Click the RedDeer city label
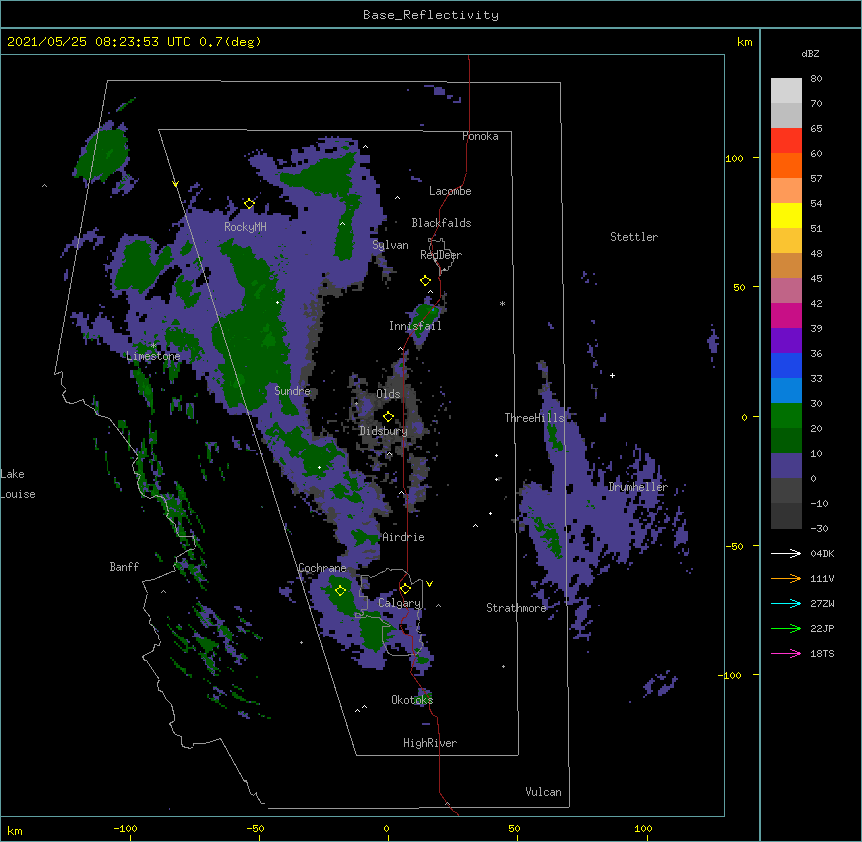Image resolution: width=862 pixels, height=842 pixels. point(441,255)
